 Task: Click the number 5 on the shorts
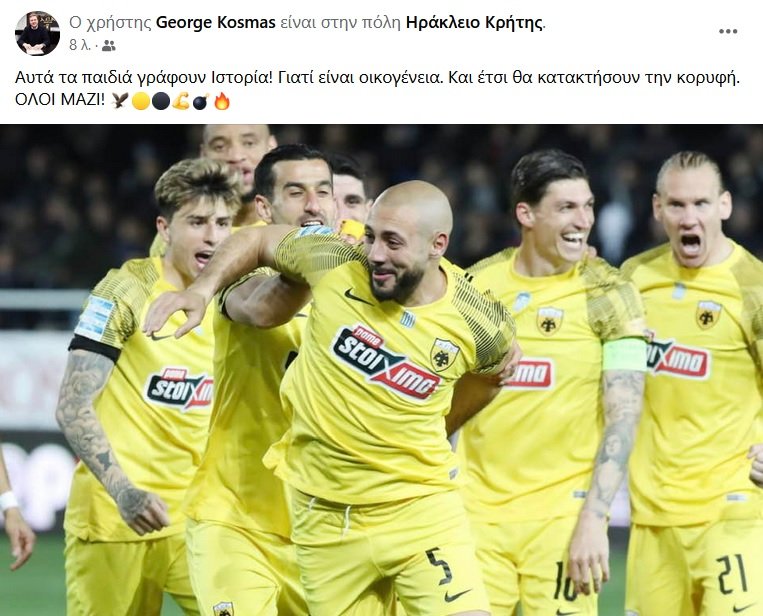(x=439, y=565)
